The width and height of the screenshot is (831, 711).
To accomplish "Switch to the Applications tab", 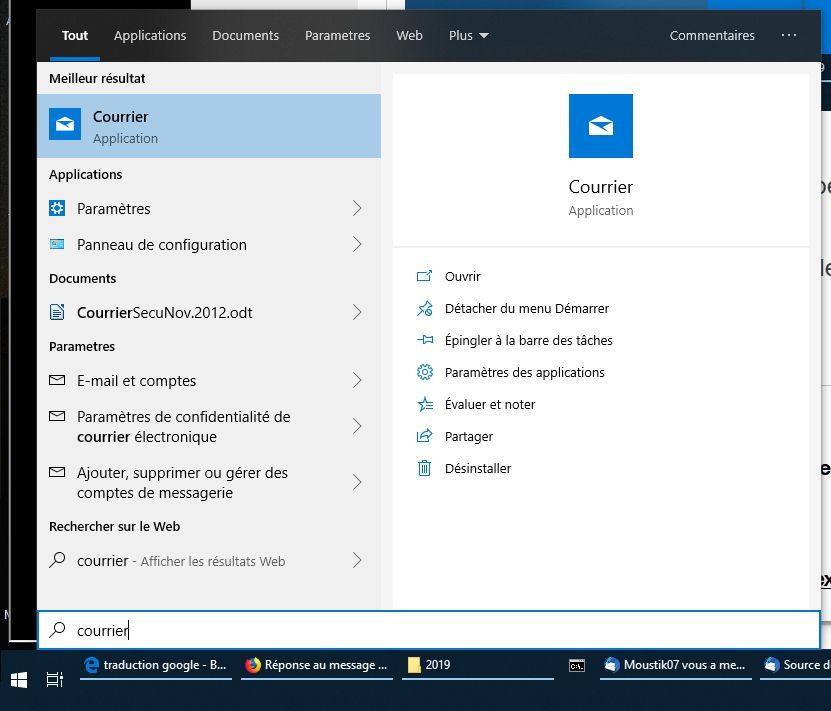I will click(x=150, y=35).
